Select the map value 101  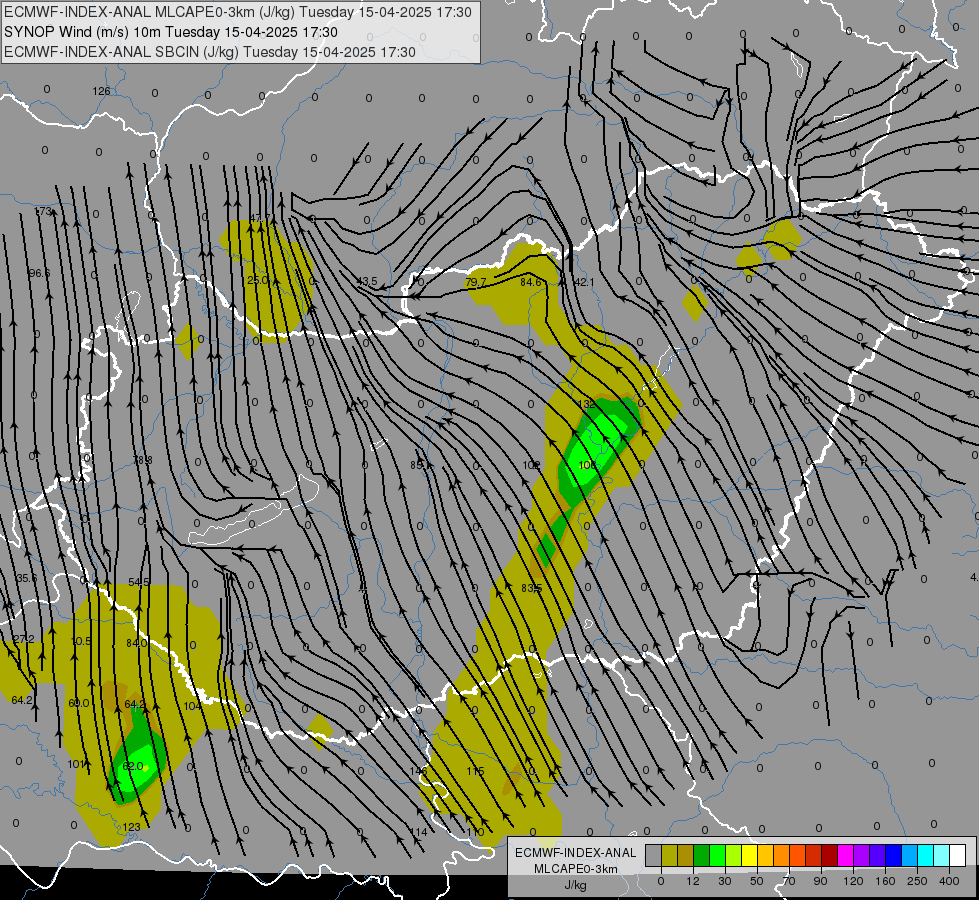[76, 764]
